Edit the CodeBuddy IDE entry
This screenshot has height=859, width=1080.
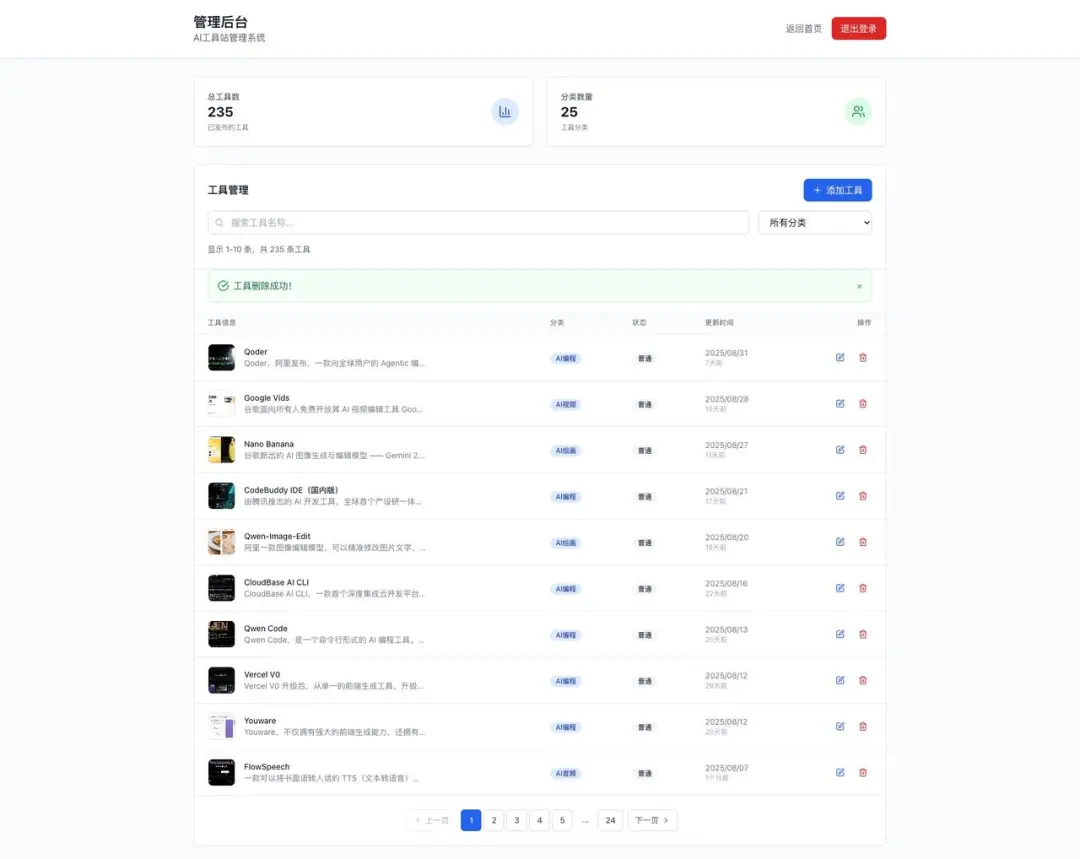(840, 496)
